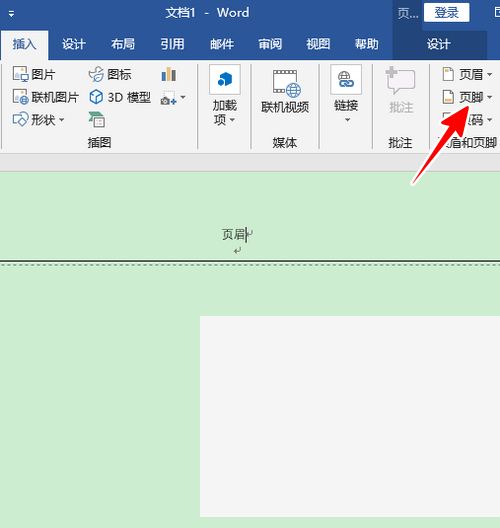Viewport: 500px width, 528px height.
Task: Insert 联机视频 online video
Action: click(285, 91)
